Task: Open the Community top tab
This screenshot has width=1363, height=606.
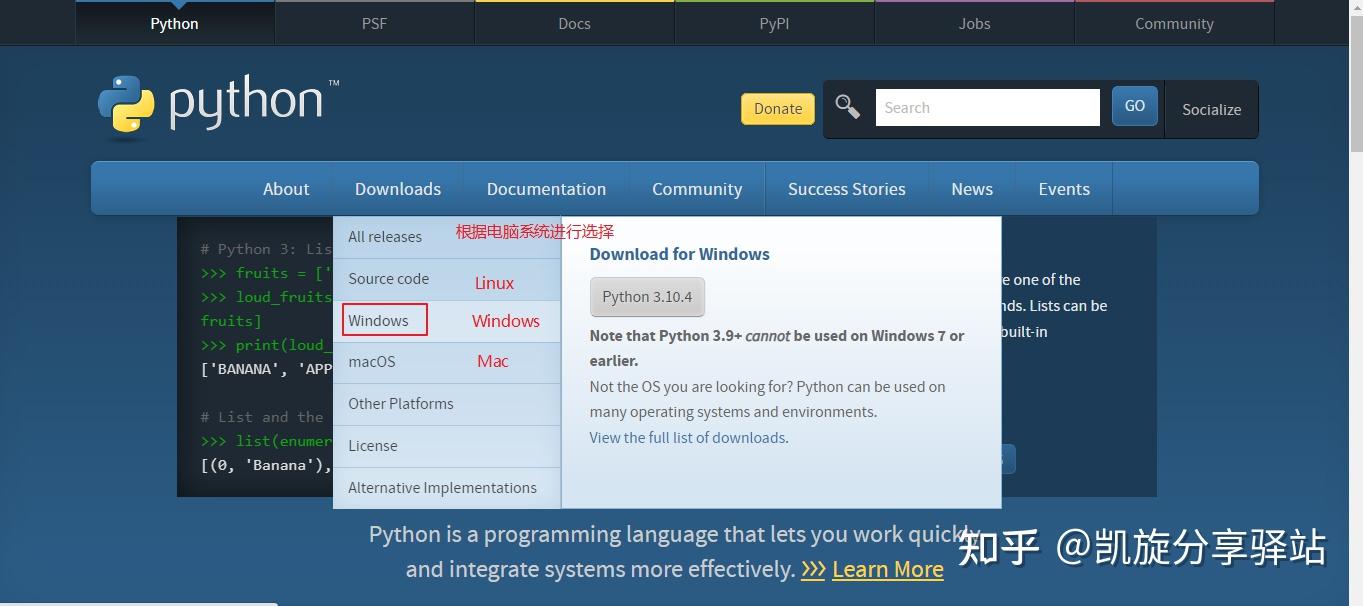Action: (1174, 23)
